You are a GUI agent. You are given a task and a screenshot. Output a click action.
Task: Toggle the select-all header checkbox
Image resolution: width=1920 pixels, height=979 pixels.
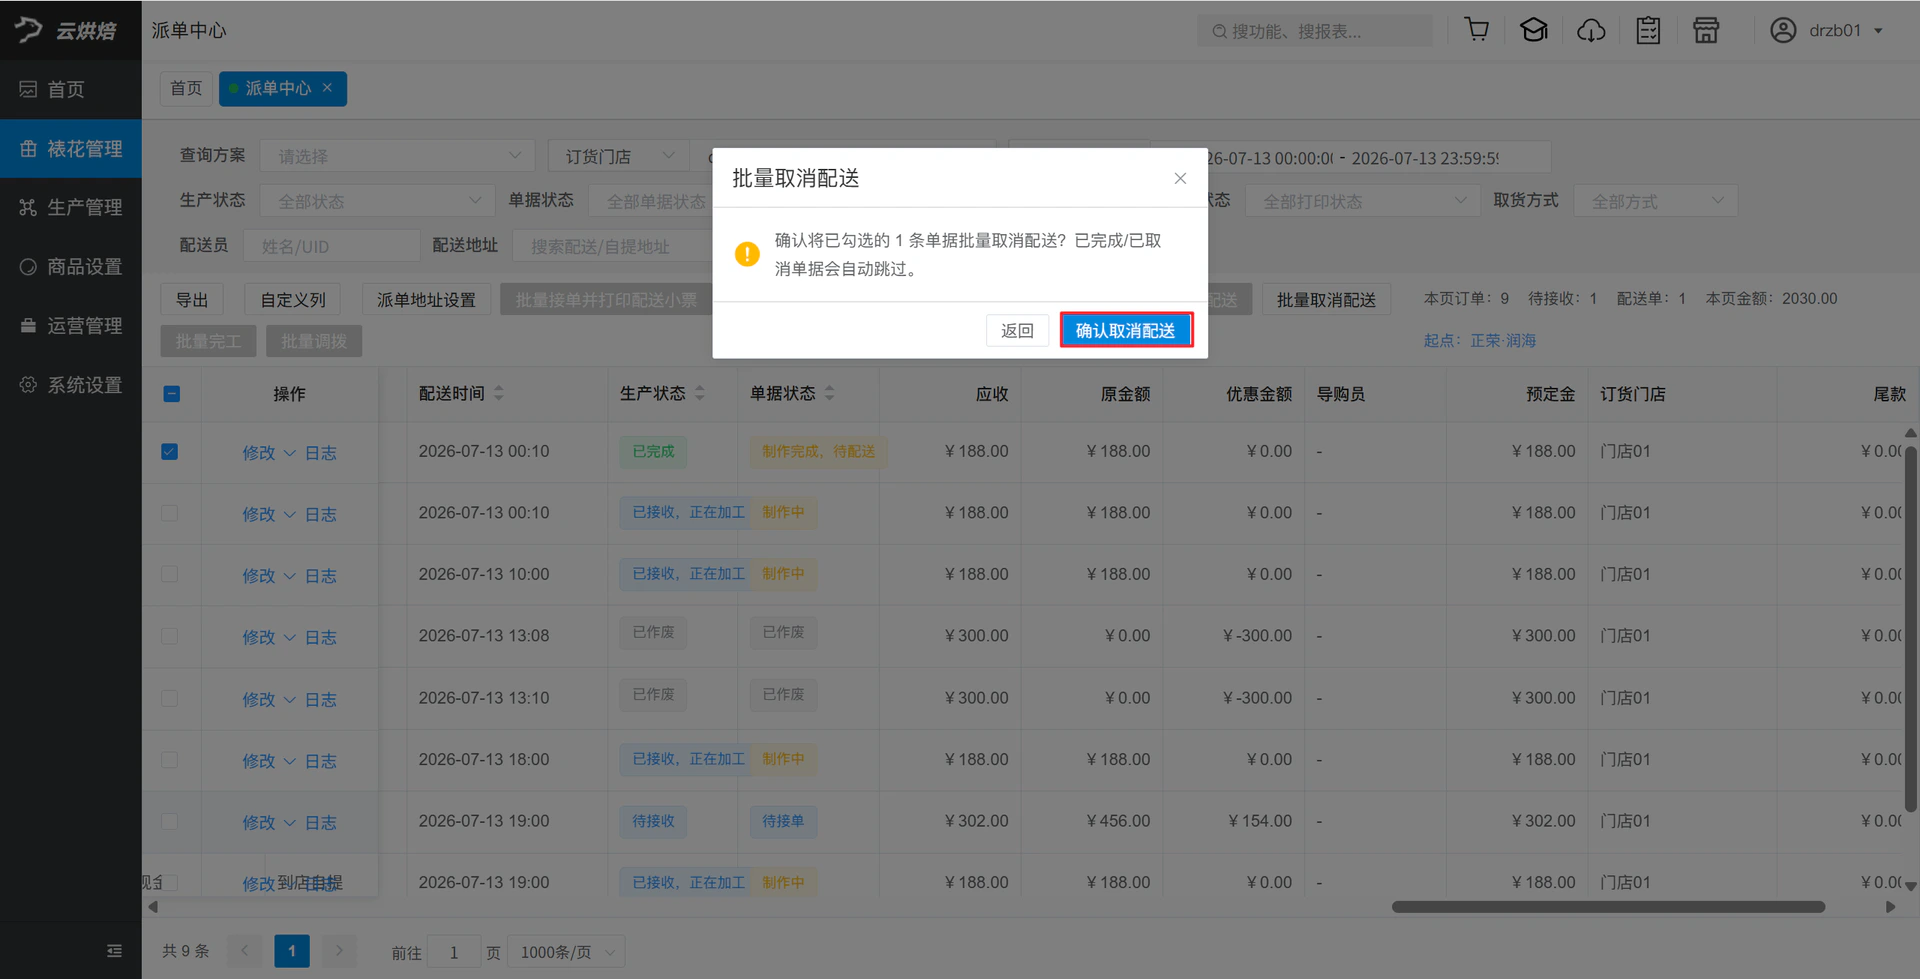pyautogui.click(x=172, y=394)
